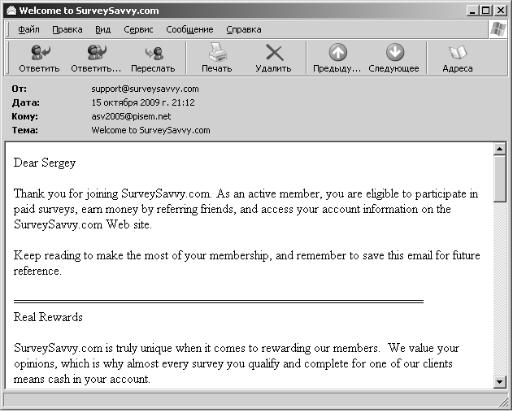Click the SurveySavvy.com Web site. line
Image resolution: width=512 pixels, height=411 pixels.
point(82,225)
